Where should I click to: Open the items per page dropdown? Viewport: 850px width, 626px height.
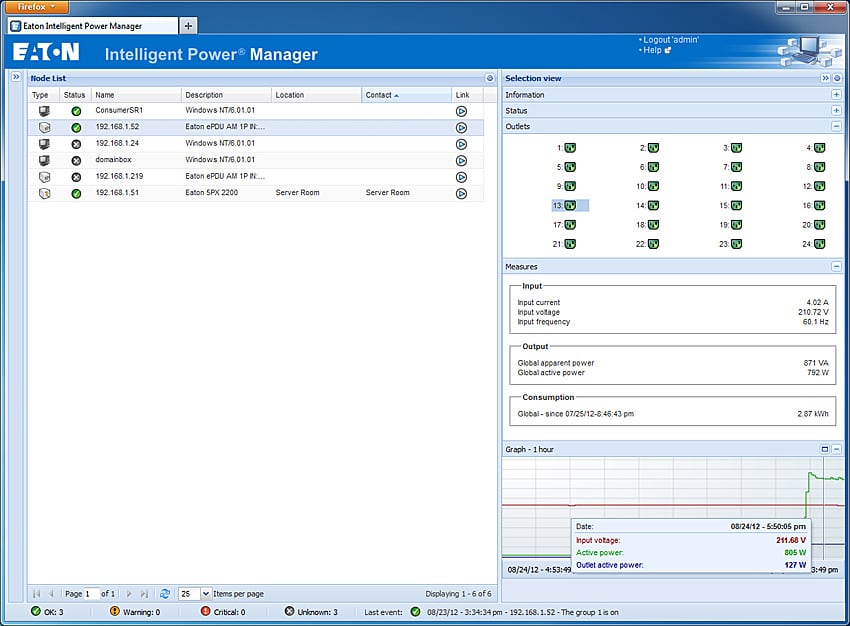click(x=205, y=593)
